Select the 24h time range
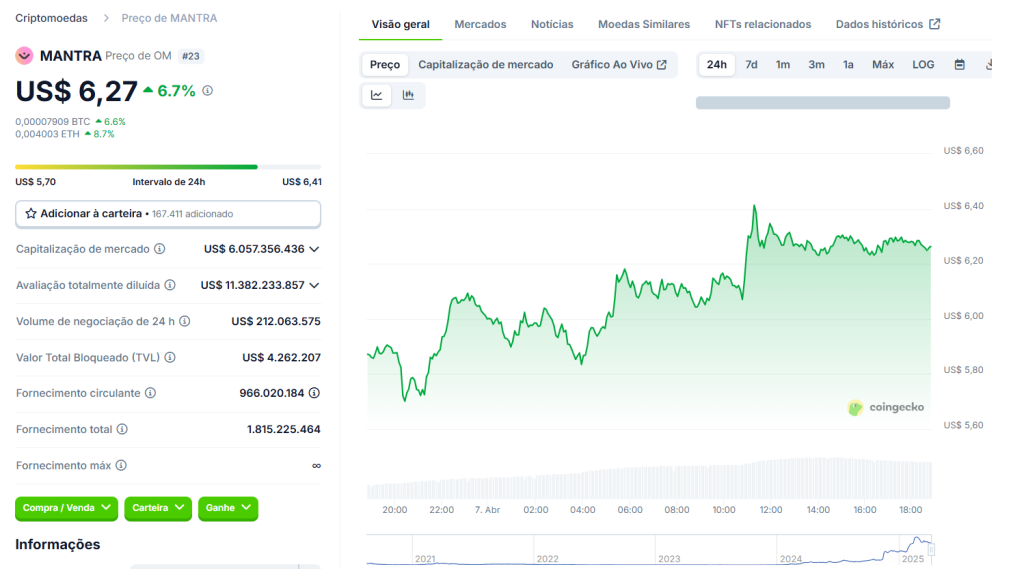Screen dimensions: 1024x569 pos(716,65)
